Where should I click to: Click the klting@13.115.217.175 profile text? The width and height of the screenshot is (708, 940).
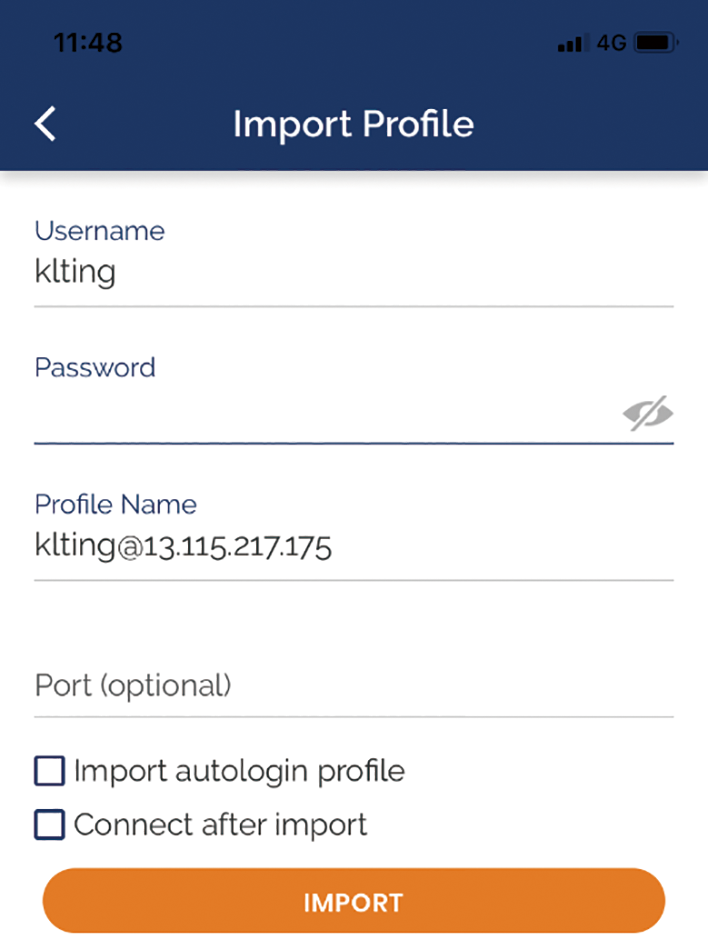[183, 546]
